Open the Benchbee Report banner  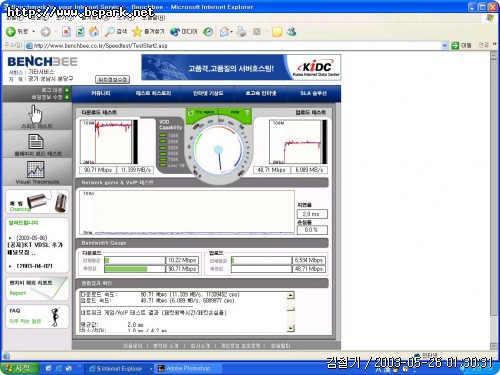(37, 288)
